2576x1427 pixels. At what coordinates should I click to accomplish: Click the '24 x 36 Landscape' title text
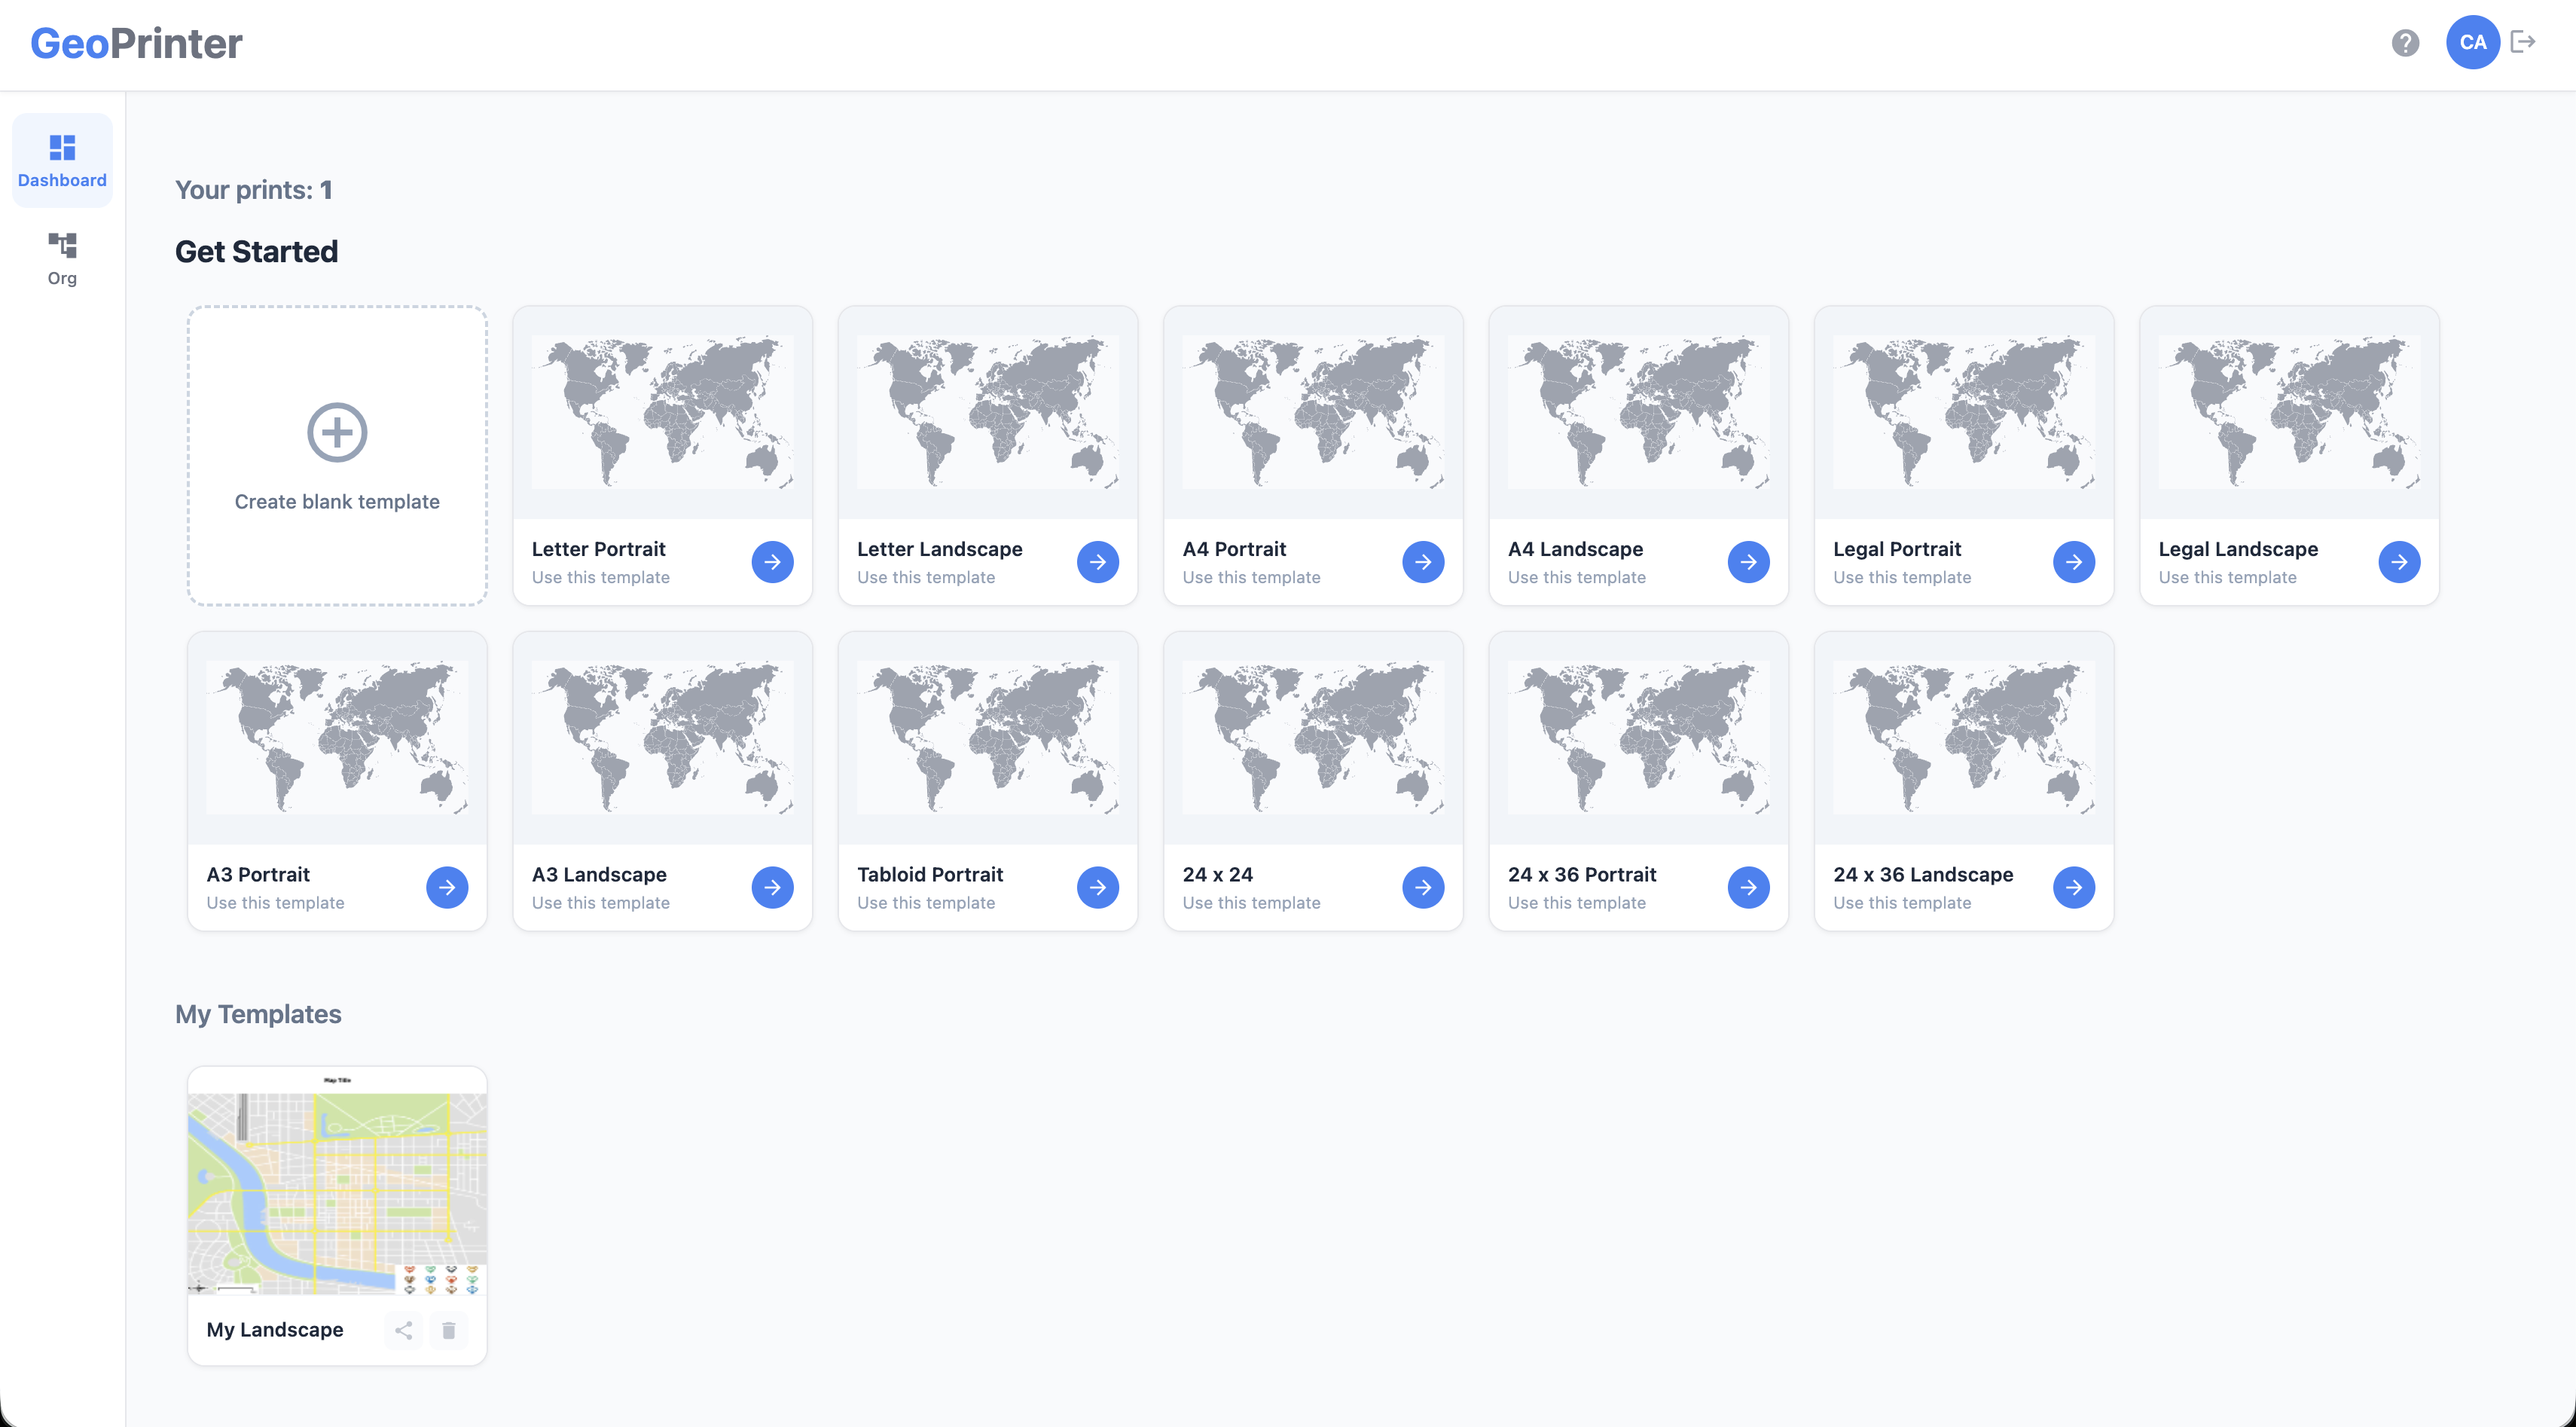[x=1923, y=875]
